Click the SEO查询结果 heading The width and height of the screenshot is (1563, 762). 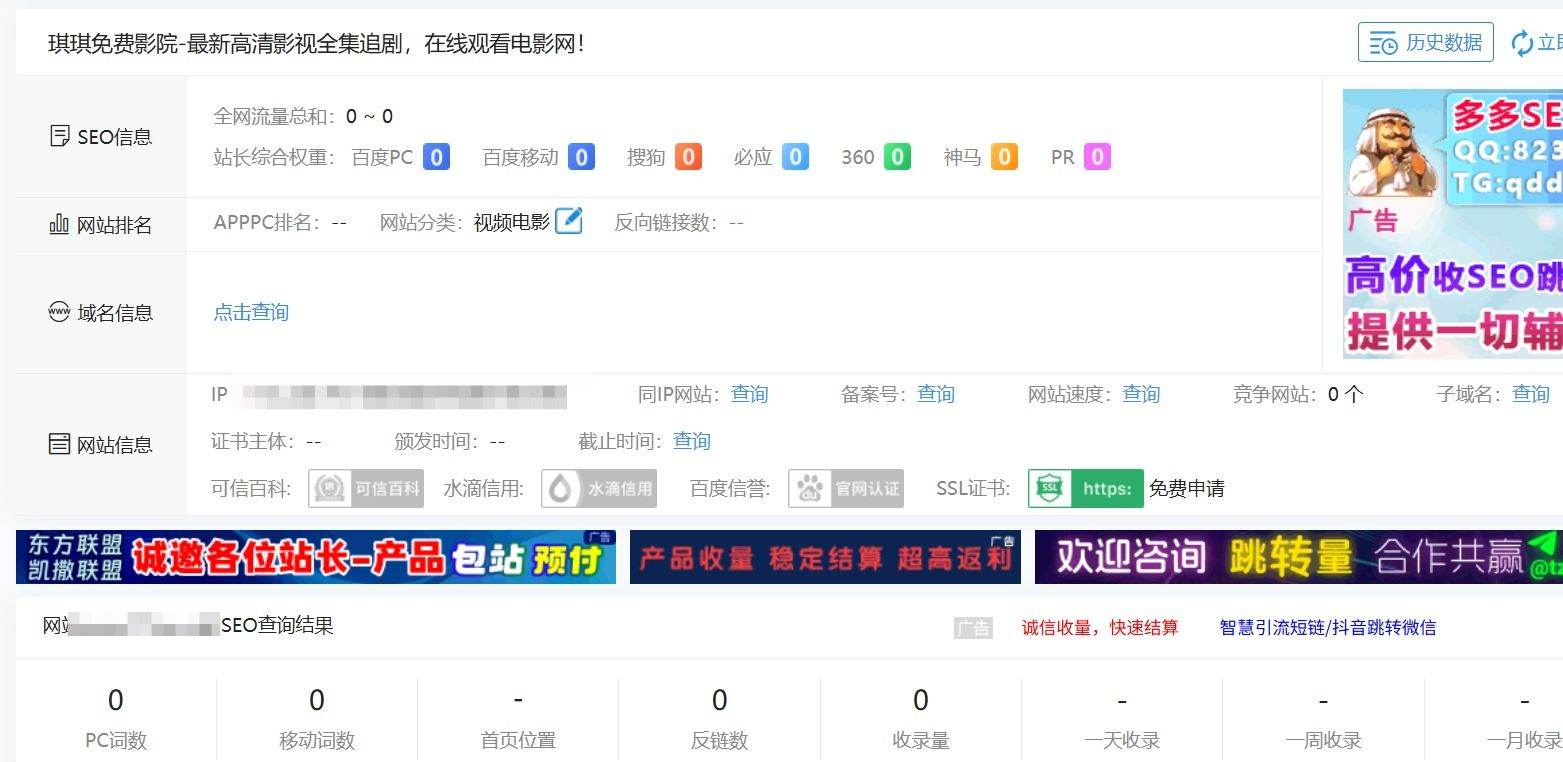277,626
